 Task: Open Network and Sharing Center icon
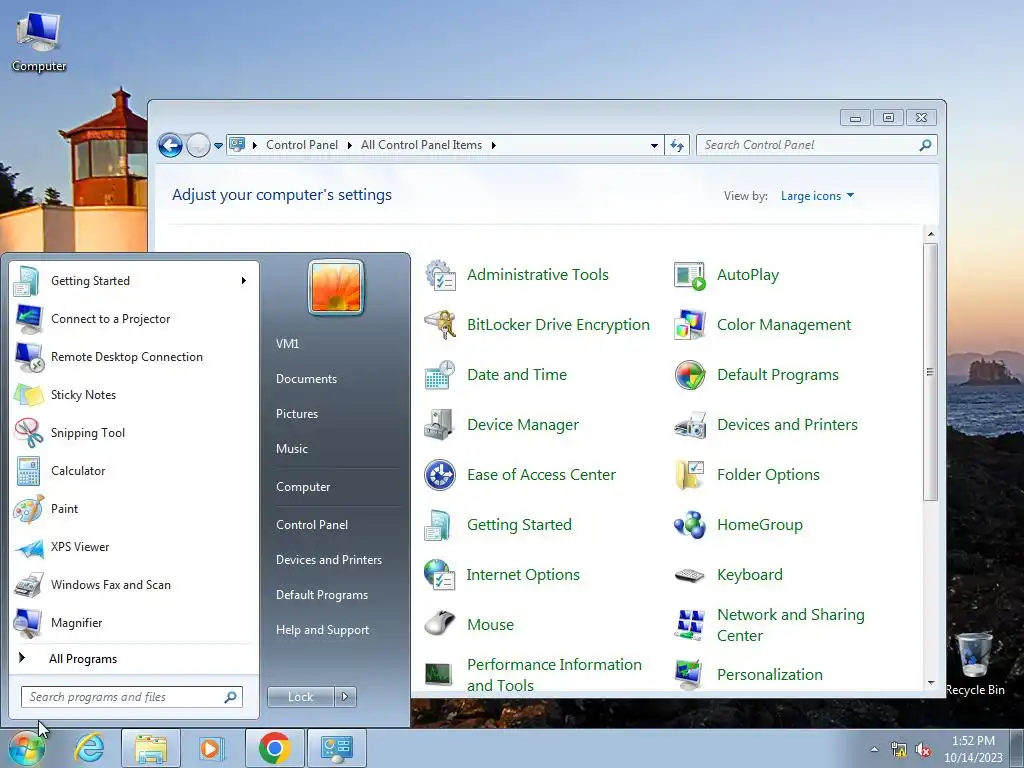[690, 625]
